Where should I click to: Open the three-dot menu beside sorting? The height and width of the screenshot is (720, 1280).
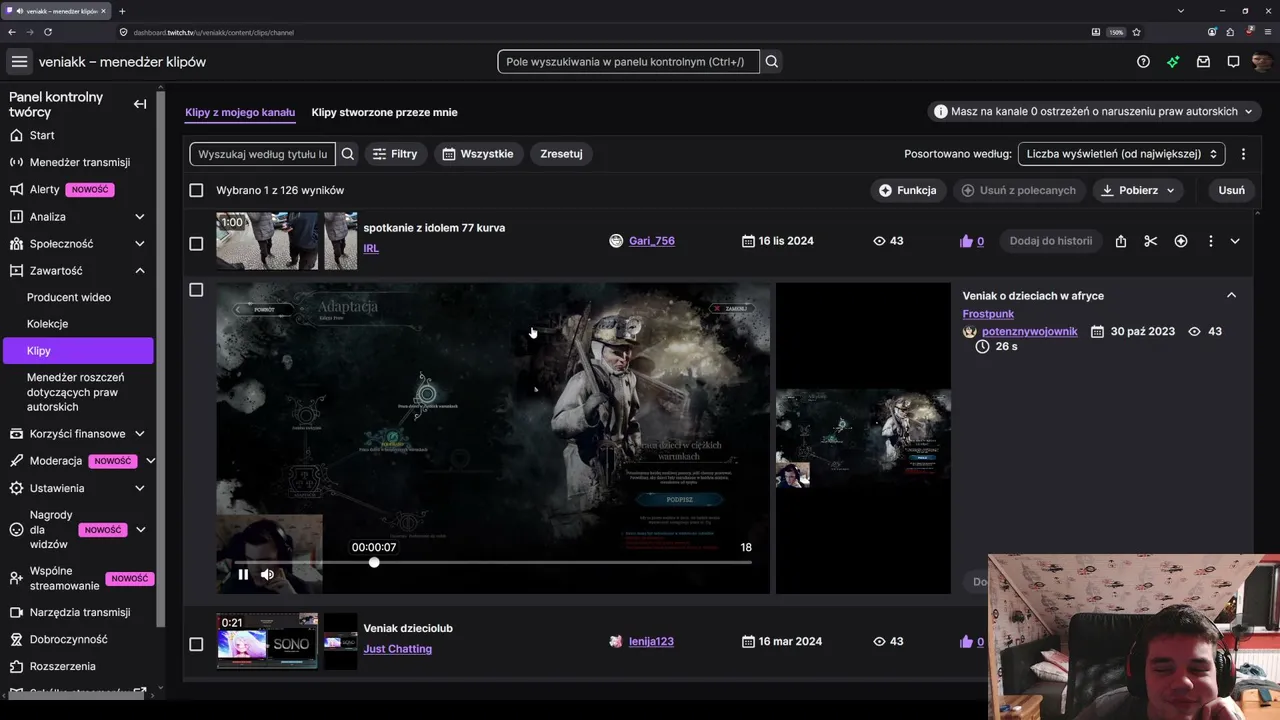(1243, 154)
